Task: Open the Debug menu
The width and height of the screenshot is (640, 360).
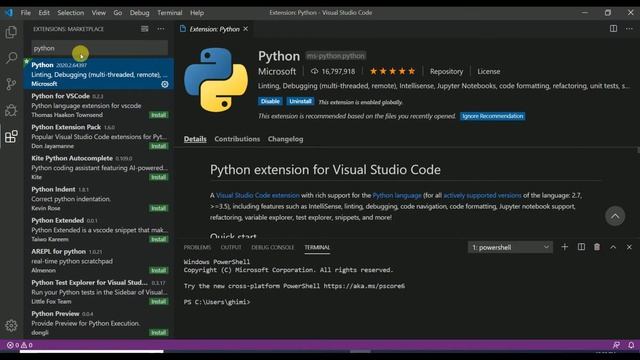Action: [x=140, y=13]
